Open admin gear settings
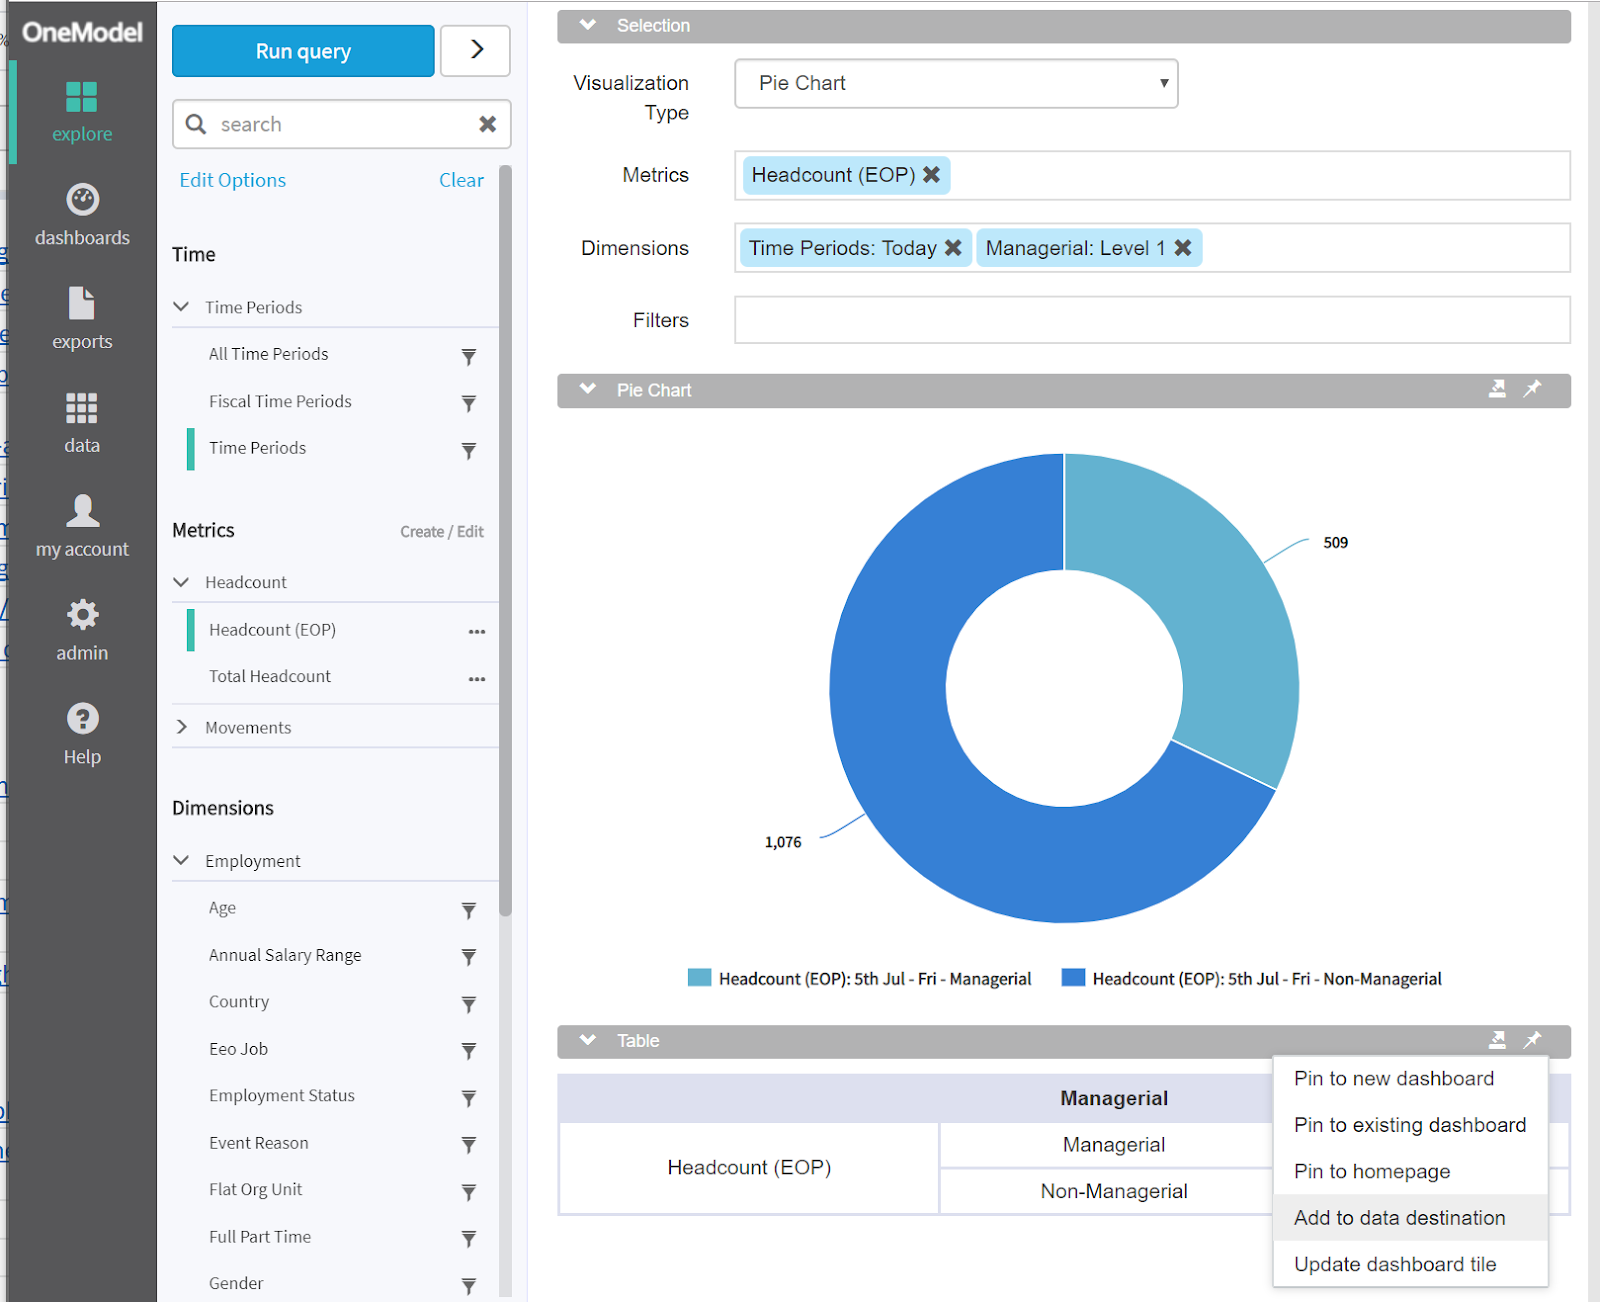 coord(82,615)
